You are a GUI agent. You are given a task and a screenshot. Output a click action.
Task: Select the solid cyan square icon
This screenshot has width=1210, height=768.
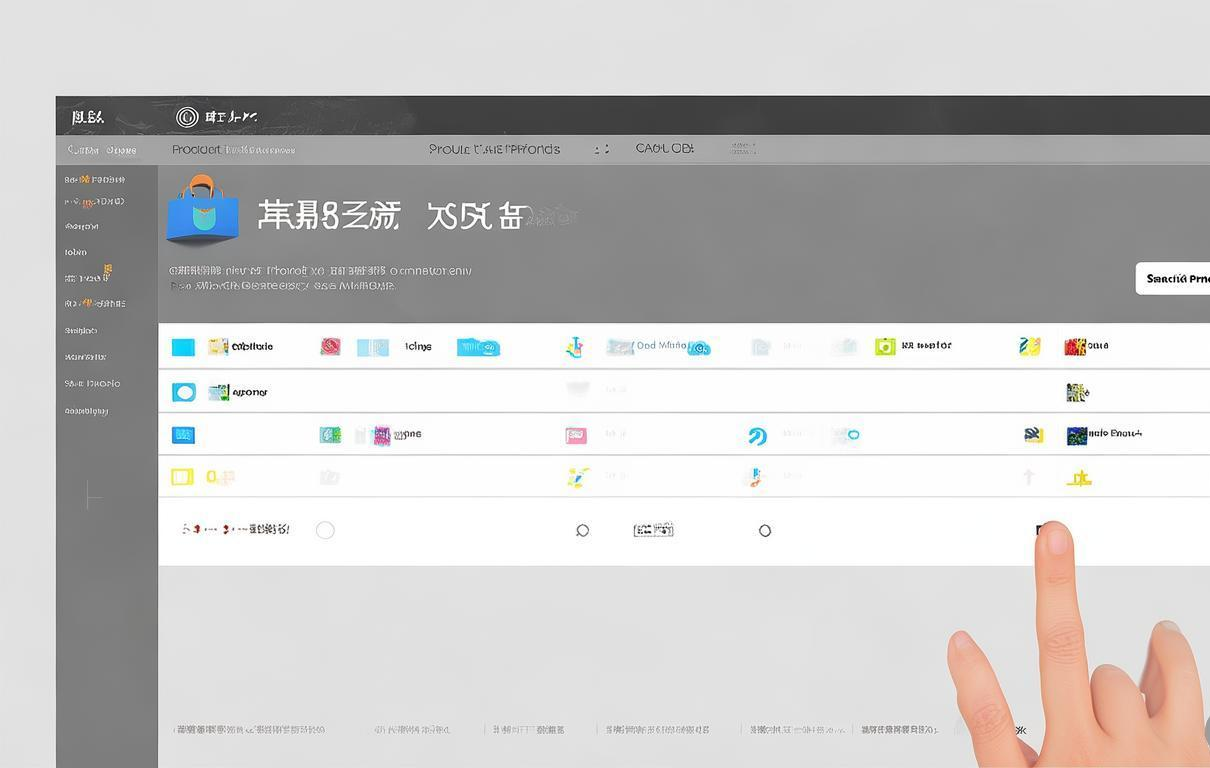point(183,347)
